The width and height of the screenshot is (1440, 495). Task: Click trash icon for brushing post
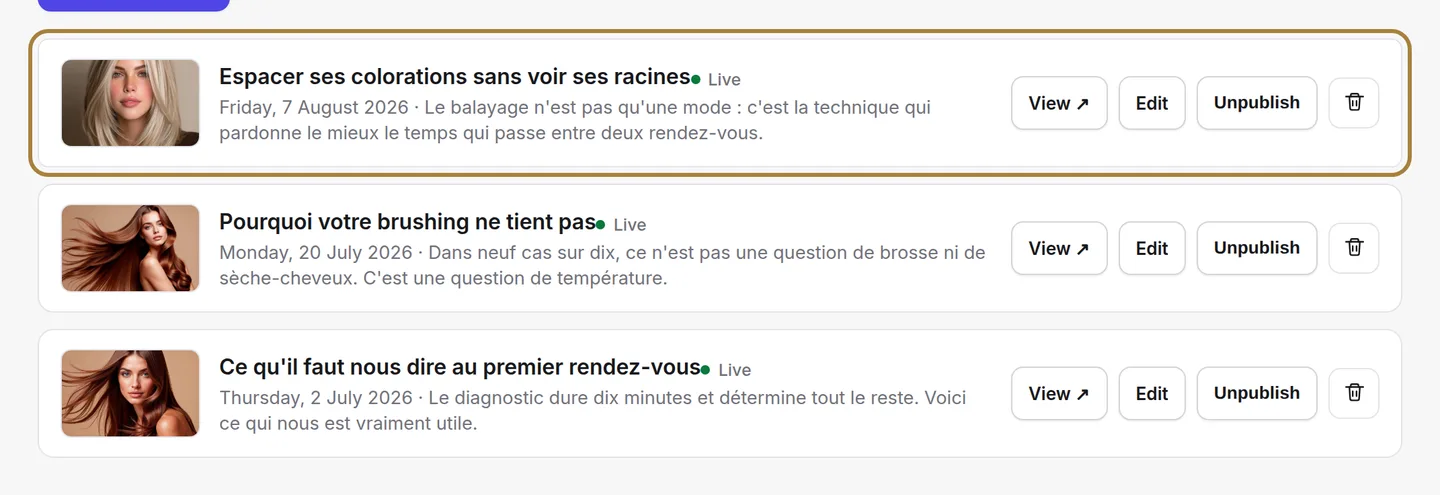[1354, 248]
